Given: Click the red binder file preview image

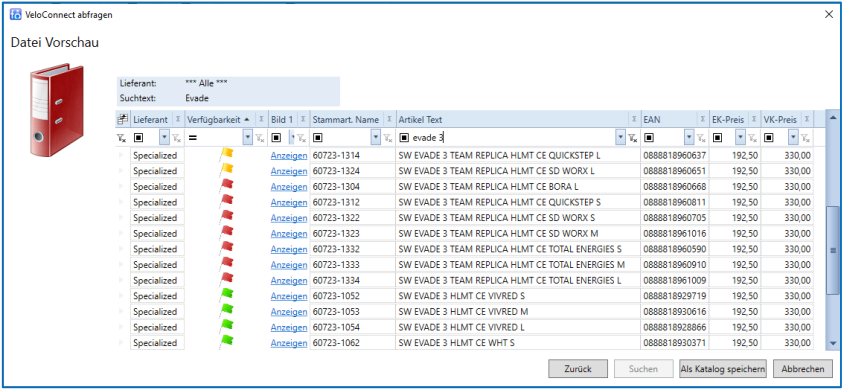Looking at the screenshot, I should tap(56, 110).
